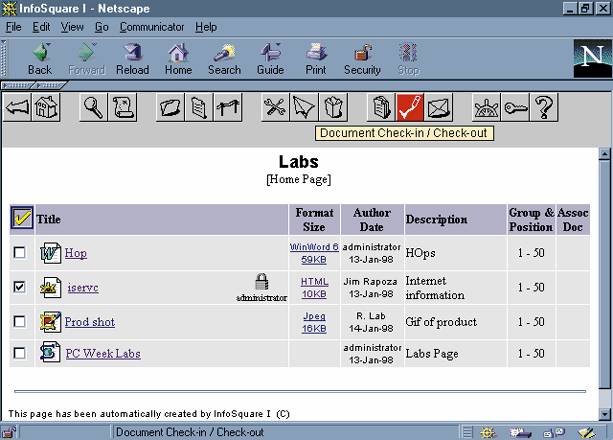This screenshot has height=440, width=613.
Task: Click the WinWord icon beside Hop
Action: tap(50, 253)
